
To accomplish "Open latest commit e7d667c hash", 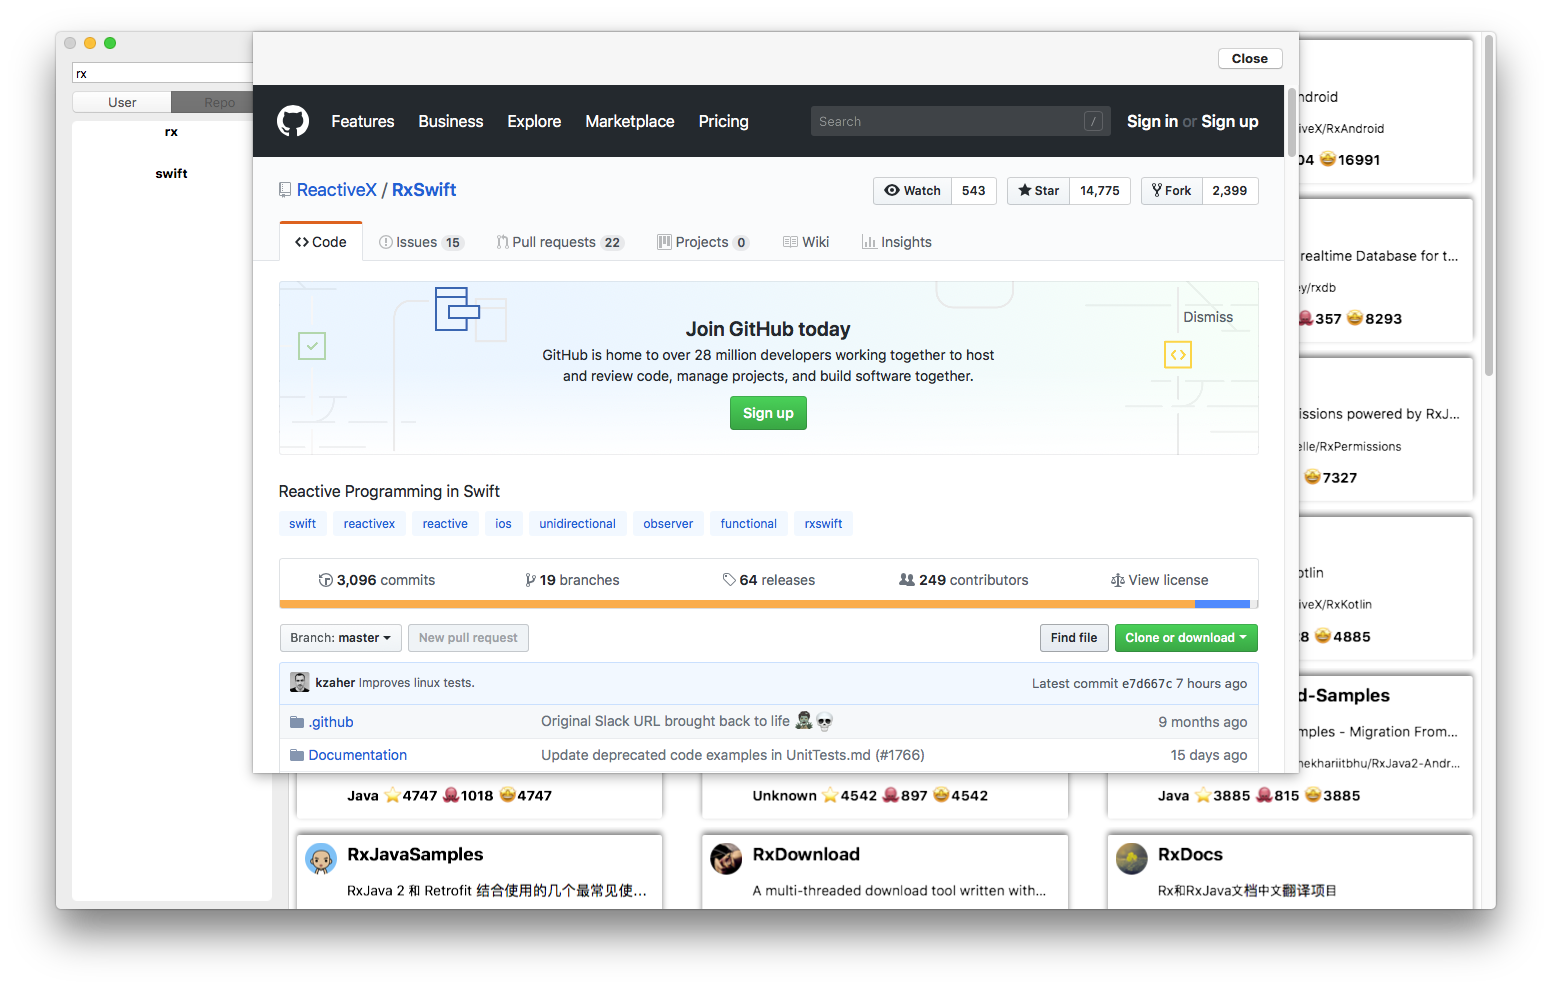I will [x=1147, y=684].
